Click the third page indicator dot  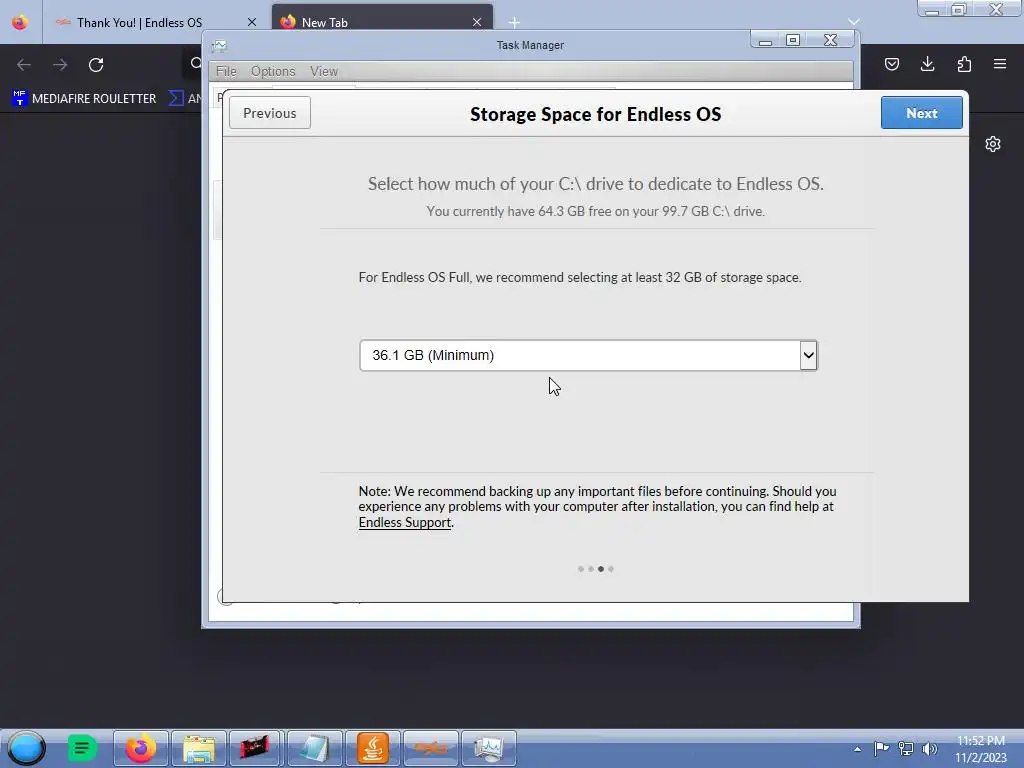tap(601, 569)
